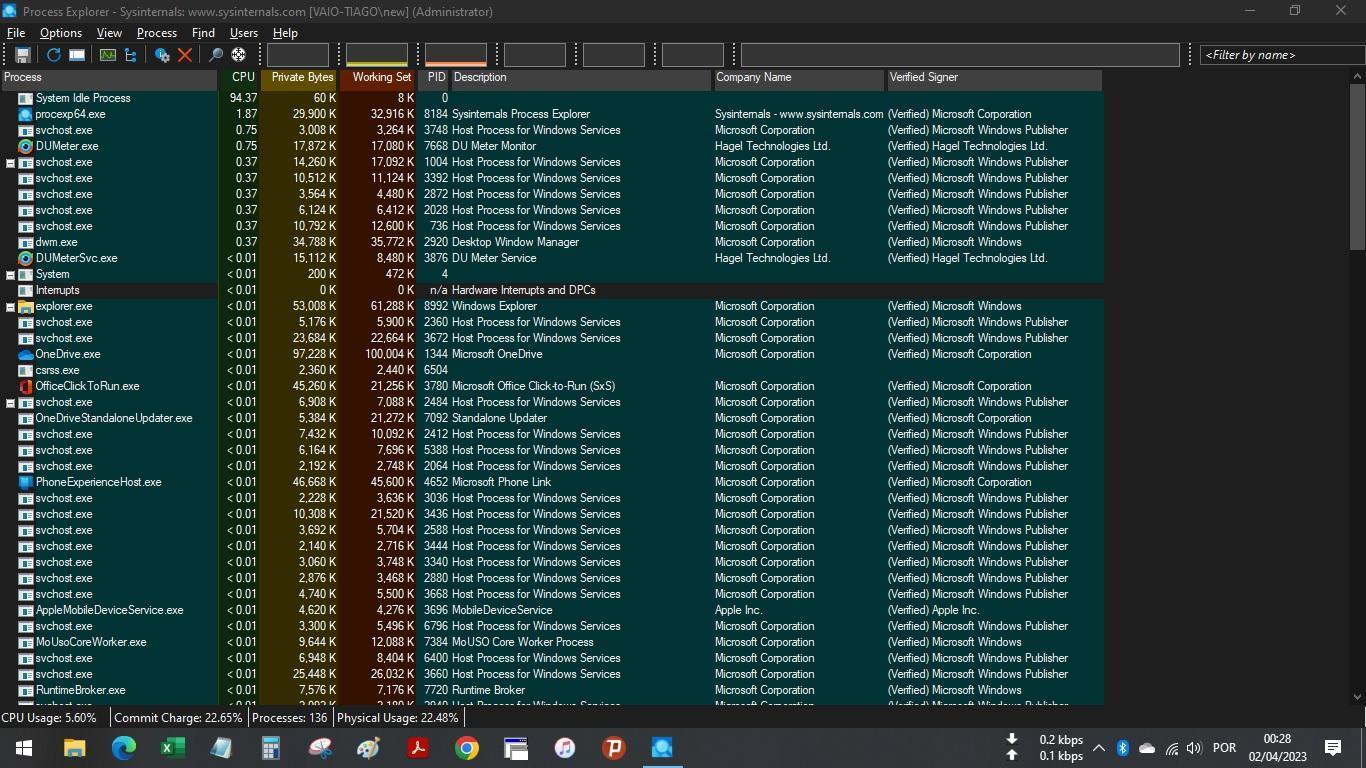Collapse the System process tree node
The image size is (1366, 768).
click(x=10, y=274)
